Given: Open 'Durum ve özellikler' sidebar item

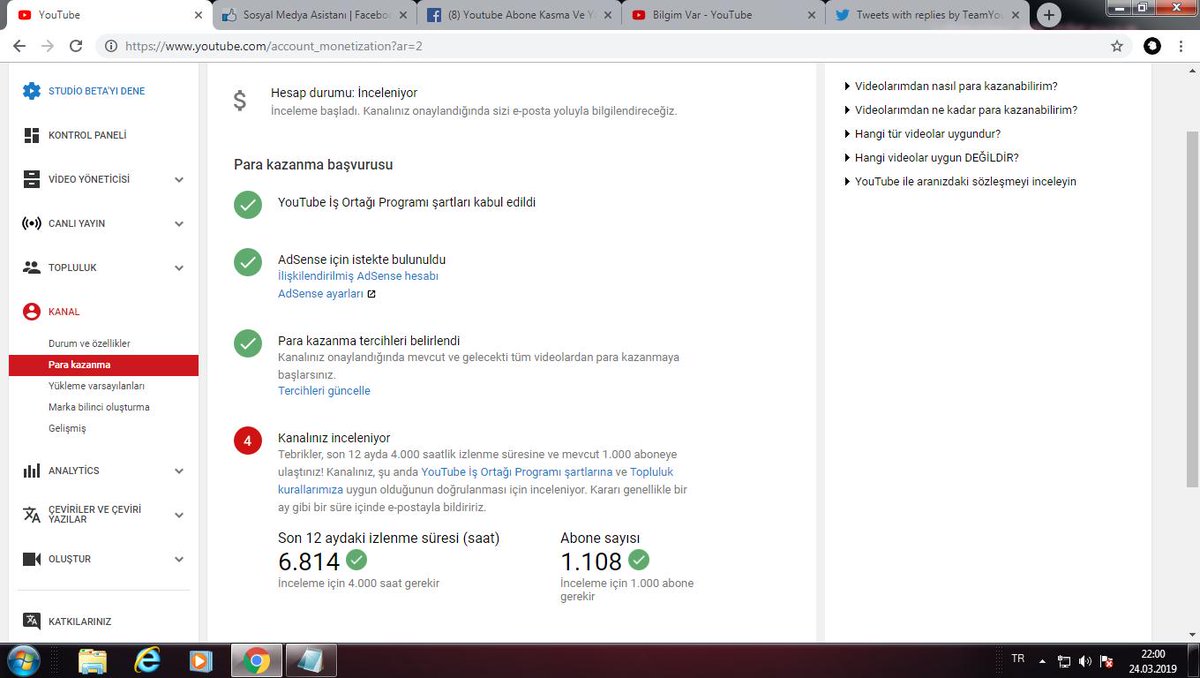Looking at the screenshot, I should [89, 344].
